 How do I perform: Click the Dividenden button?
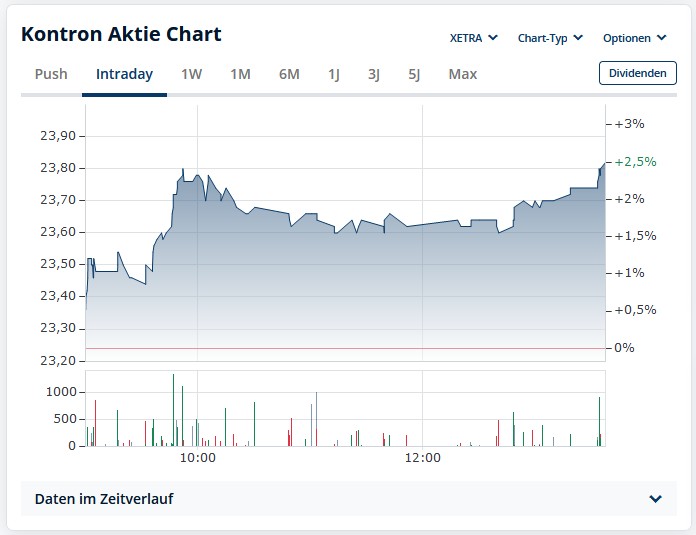(637, 73)
